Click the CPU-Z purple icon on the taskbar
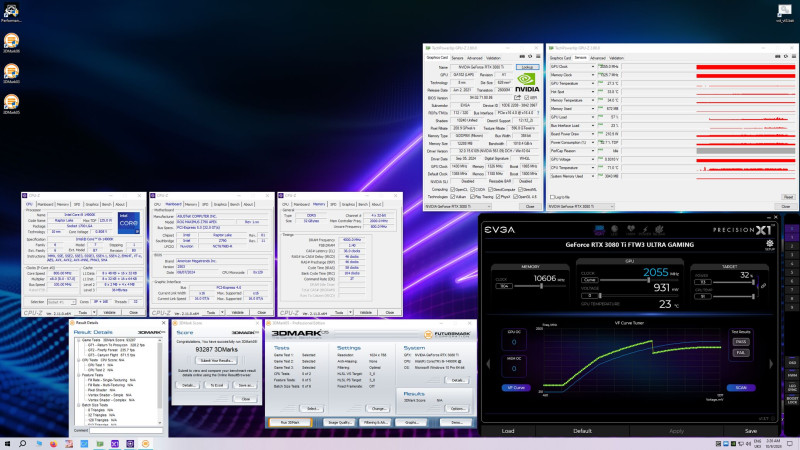 [x=130, y=444]
